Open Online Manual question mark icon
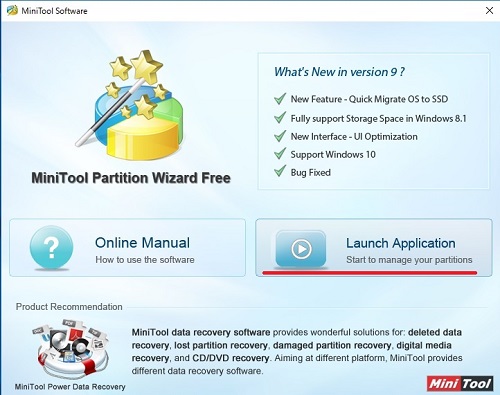This screenshot has height=395, width=500. click(51, 247)
